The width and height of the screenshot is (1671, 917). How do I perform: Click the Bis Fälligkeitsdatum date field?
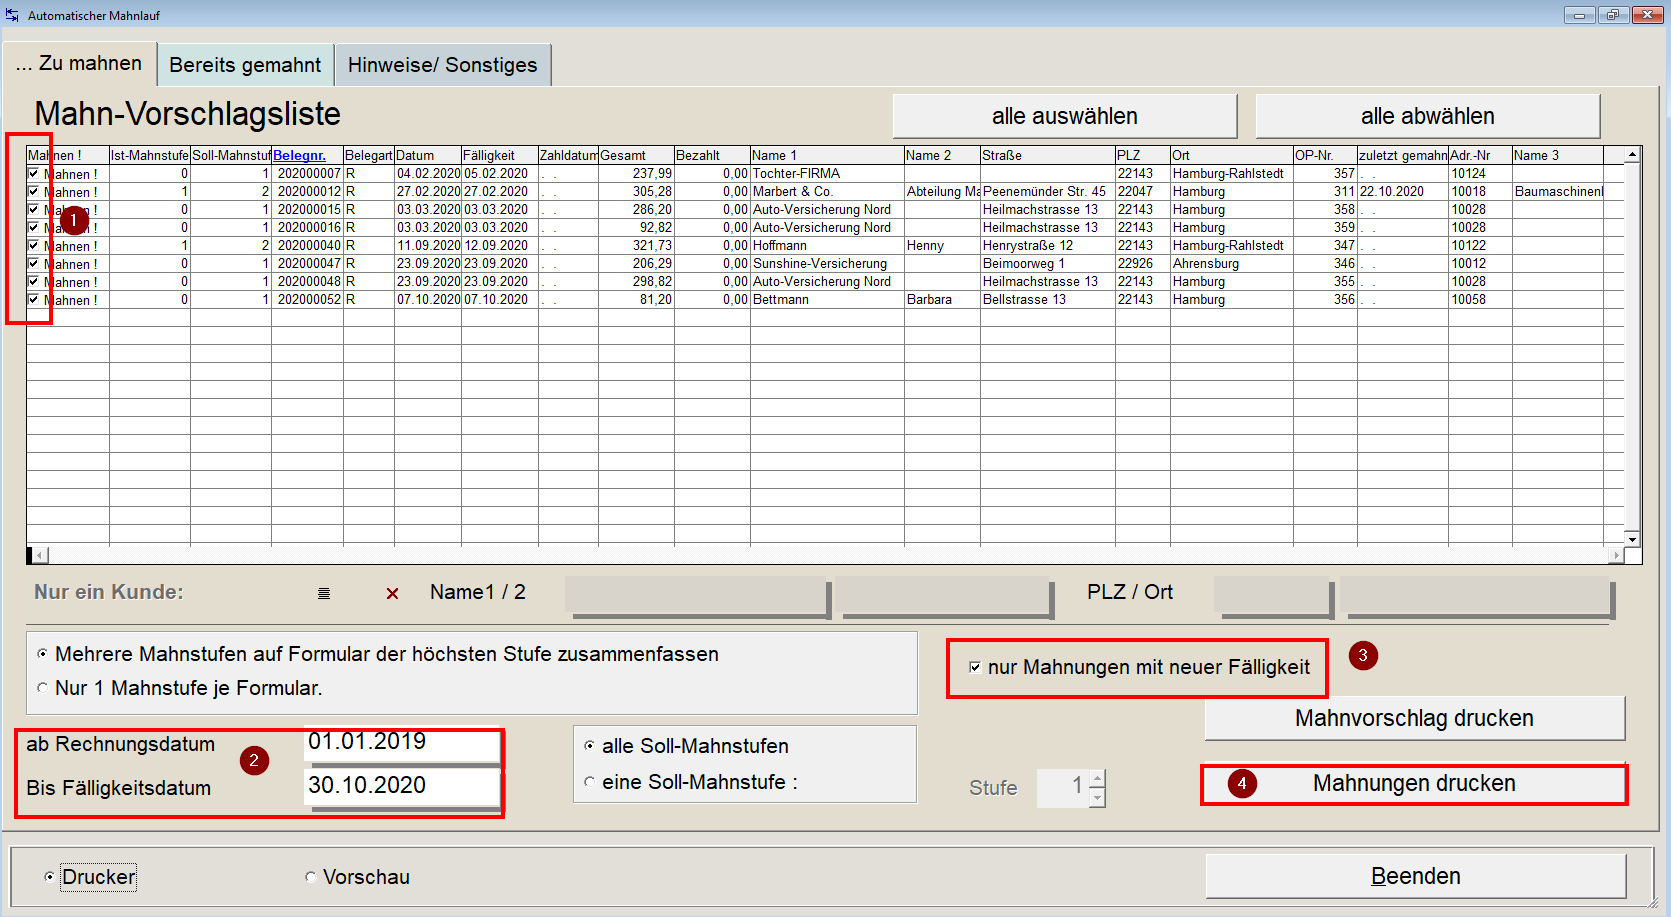click(x=402, y=786)
